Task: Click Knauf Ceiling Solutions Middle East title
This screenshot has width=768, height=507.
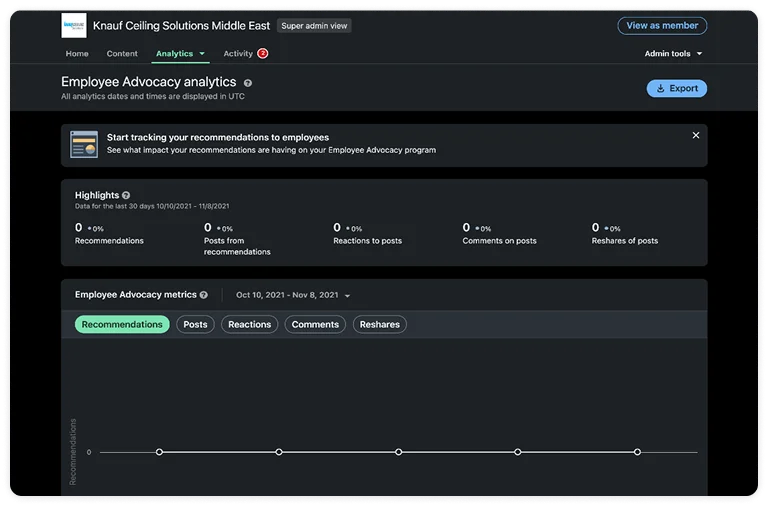Action: (181, 25)
